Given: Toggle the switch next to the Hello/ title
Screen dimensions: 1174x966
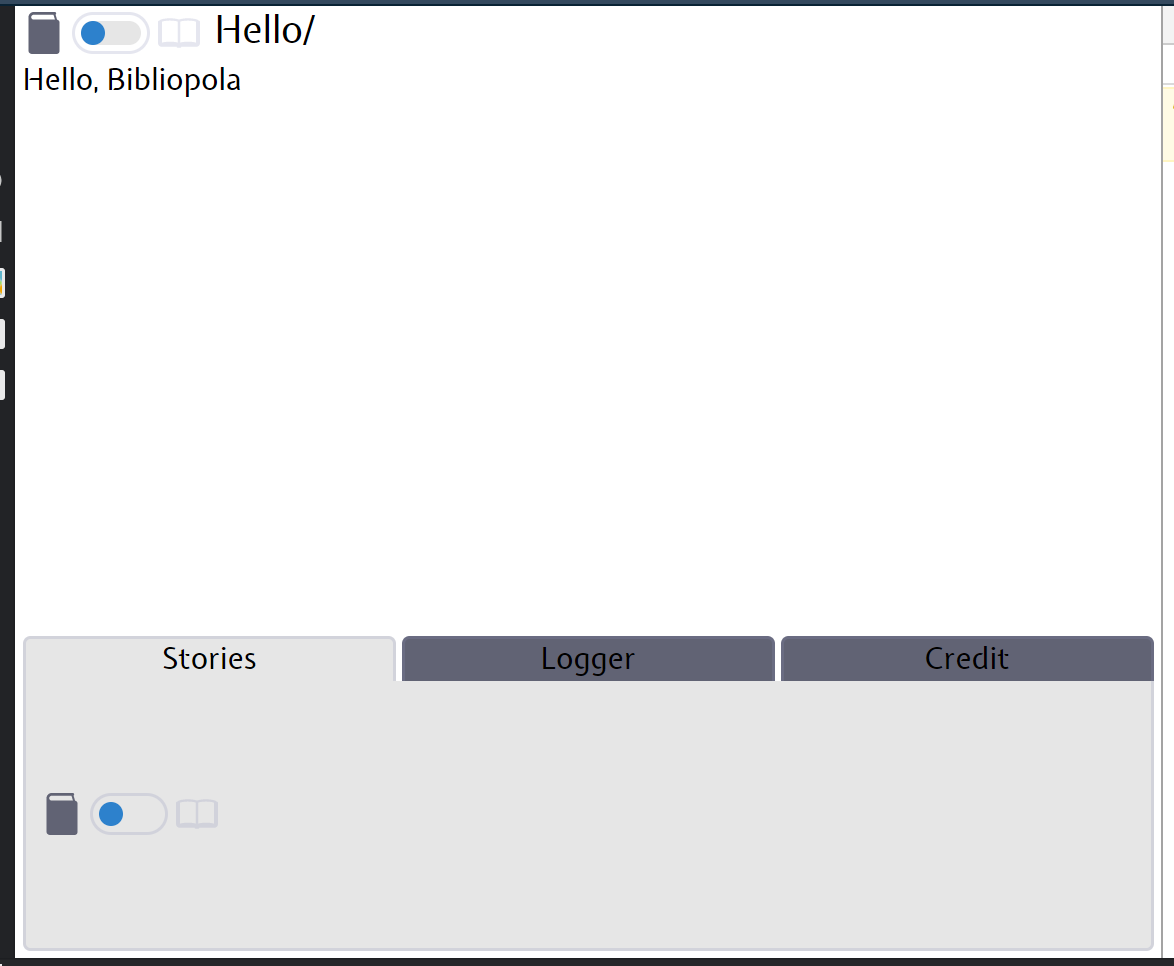Looking at the screenshot, I should pyautogui.click(x=111, y=33).
